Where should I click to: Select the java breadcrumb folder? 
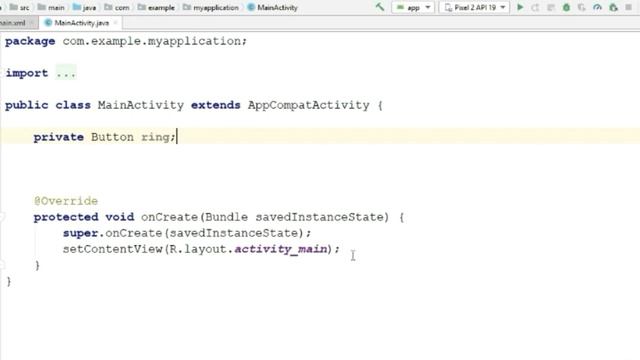coord(84,7)
